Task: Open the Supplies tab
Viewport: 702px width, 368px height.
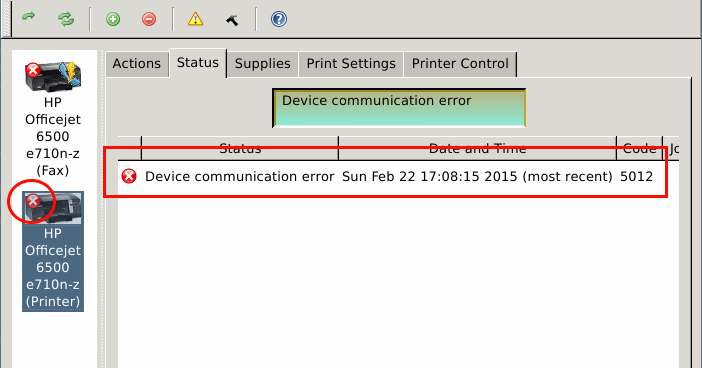Action: coord(263,64)
